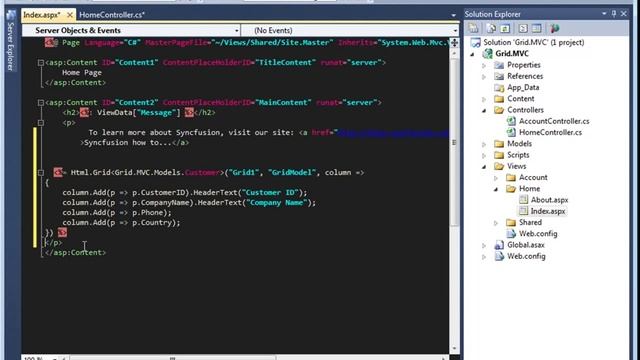Click the Controllers folder icon
The image size is (640, 360).
pos(499,110)
